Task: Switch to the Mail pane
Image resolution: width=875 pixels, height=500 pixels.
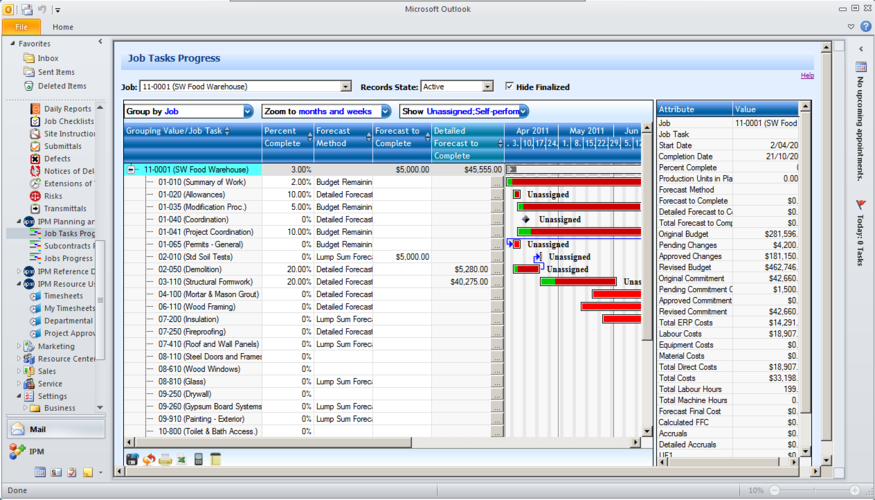Action: click(x=56, y=429)
